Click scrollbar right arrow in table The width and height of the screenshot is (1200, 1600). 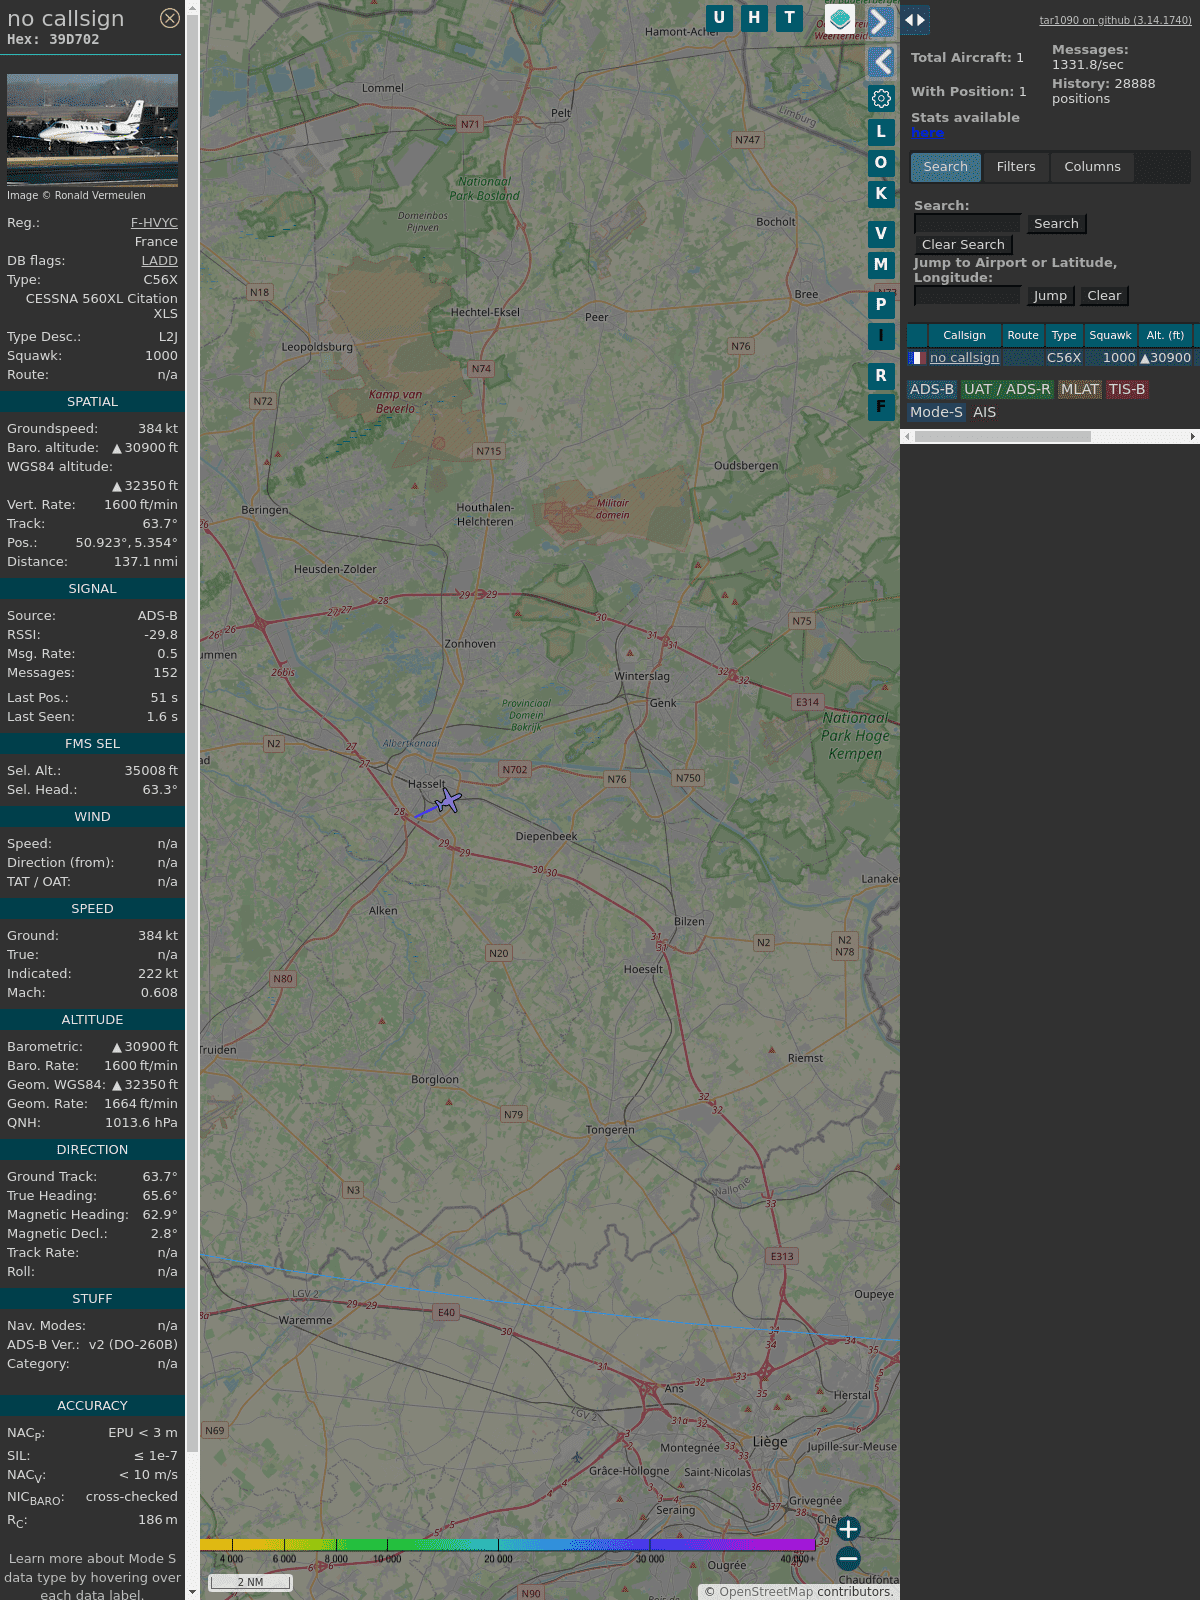(1193, 436)
